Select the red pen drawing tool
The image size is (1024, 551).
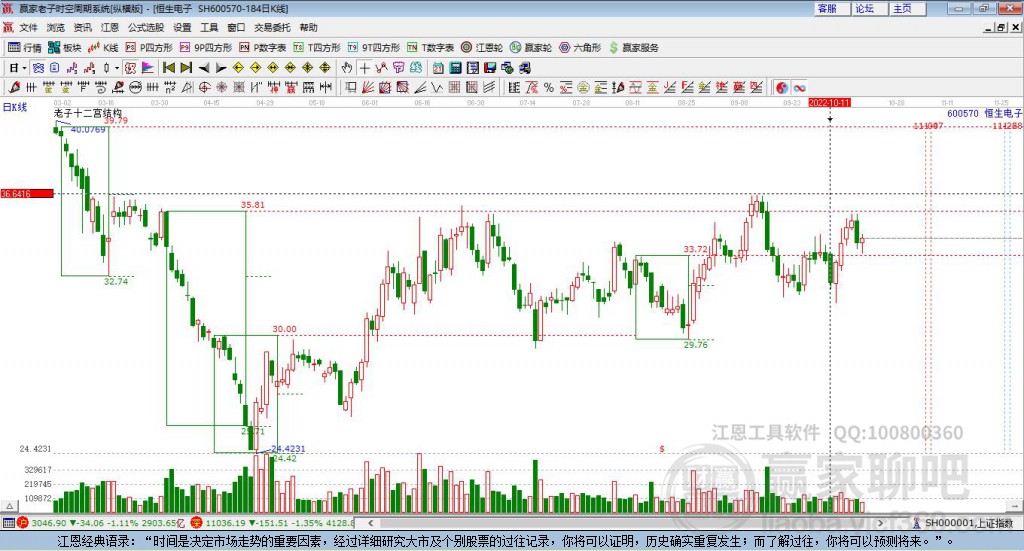[x=14, y=87]
